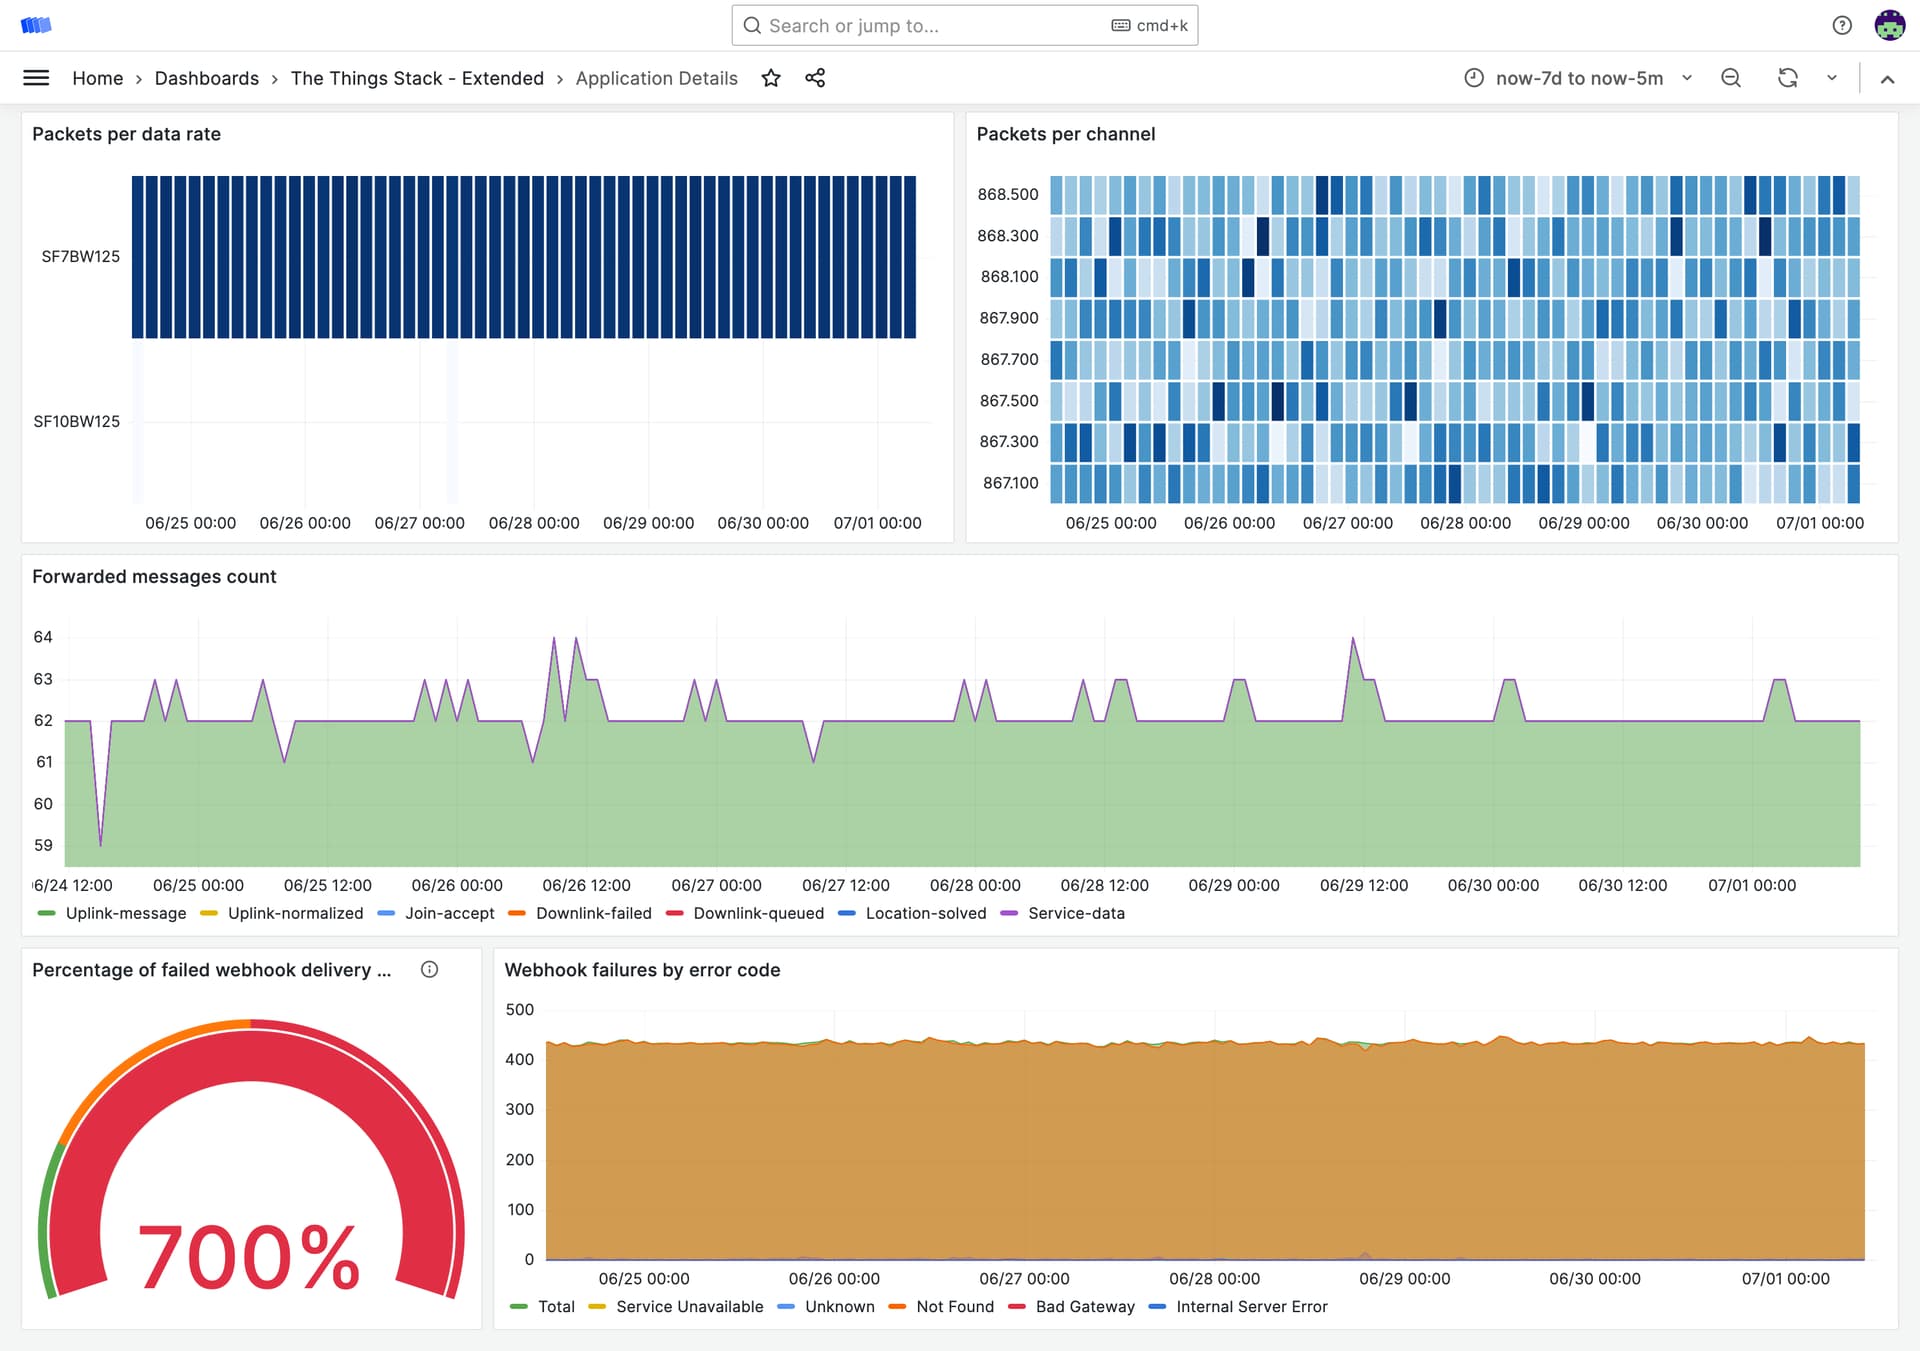Click the user avatar icon top right
Image resolution: width=1920 pixels, height=1351 pixels.
[1892, 25]
